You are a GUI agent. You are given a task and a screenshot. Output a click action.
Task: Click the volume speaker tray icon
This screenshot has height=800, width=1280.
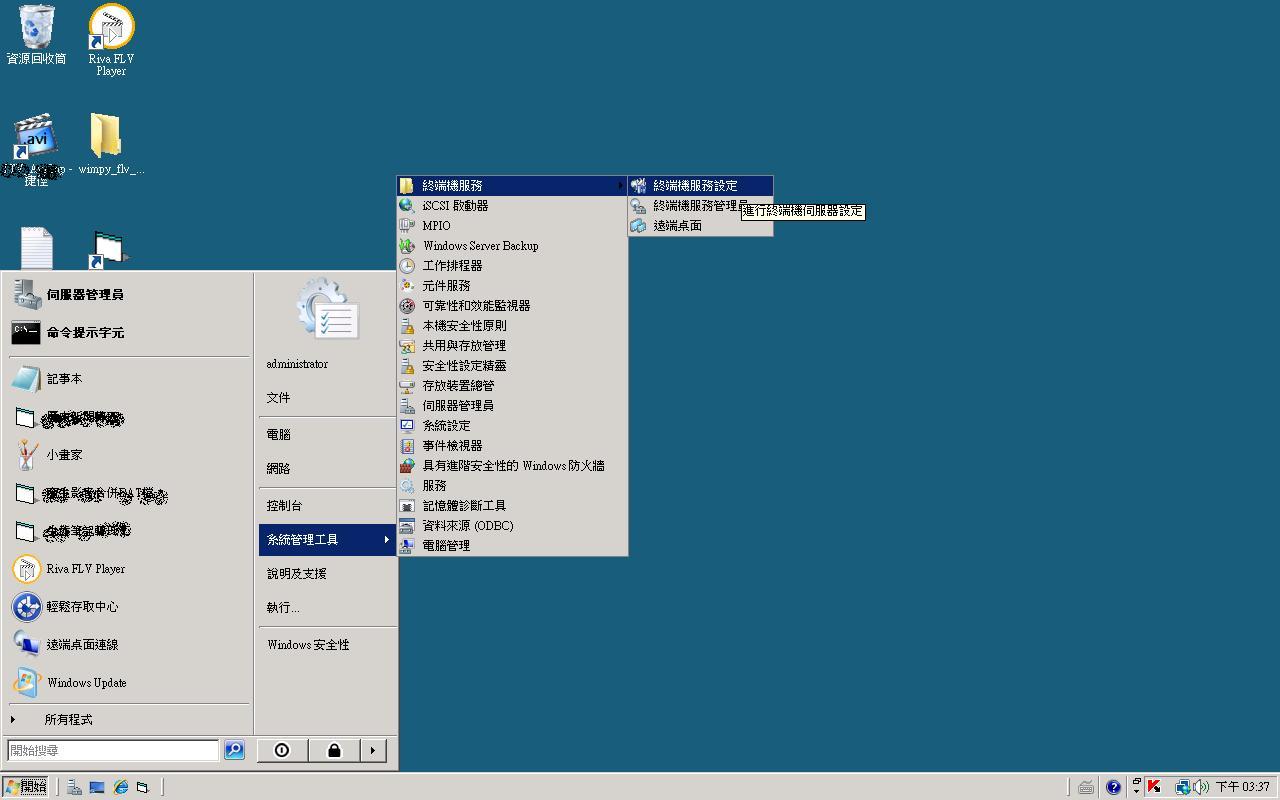(1201, 787)
